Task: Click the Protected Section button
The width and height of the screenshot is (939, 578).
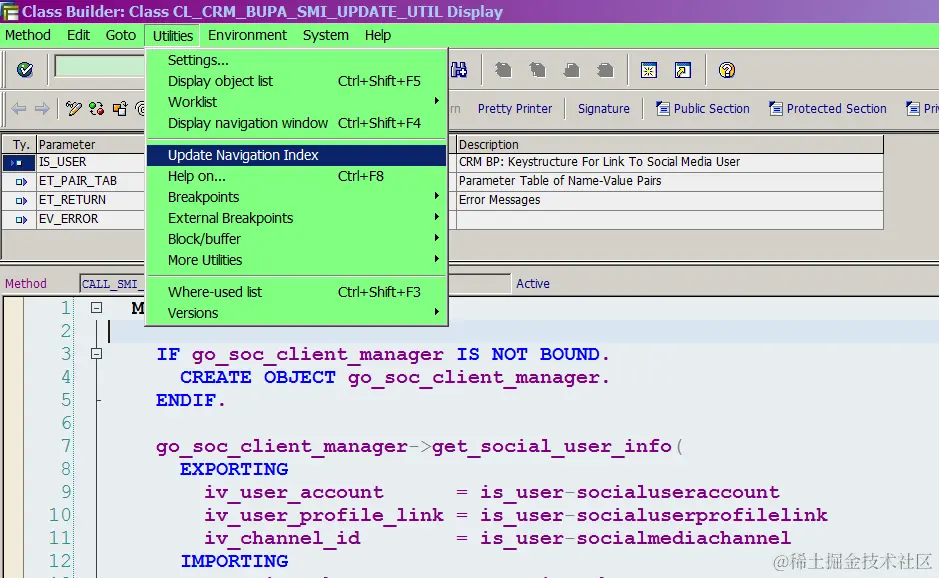Action: [x=828, y=108]
